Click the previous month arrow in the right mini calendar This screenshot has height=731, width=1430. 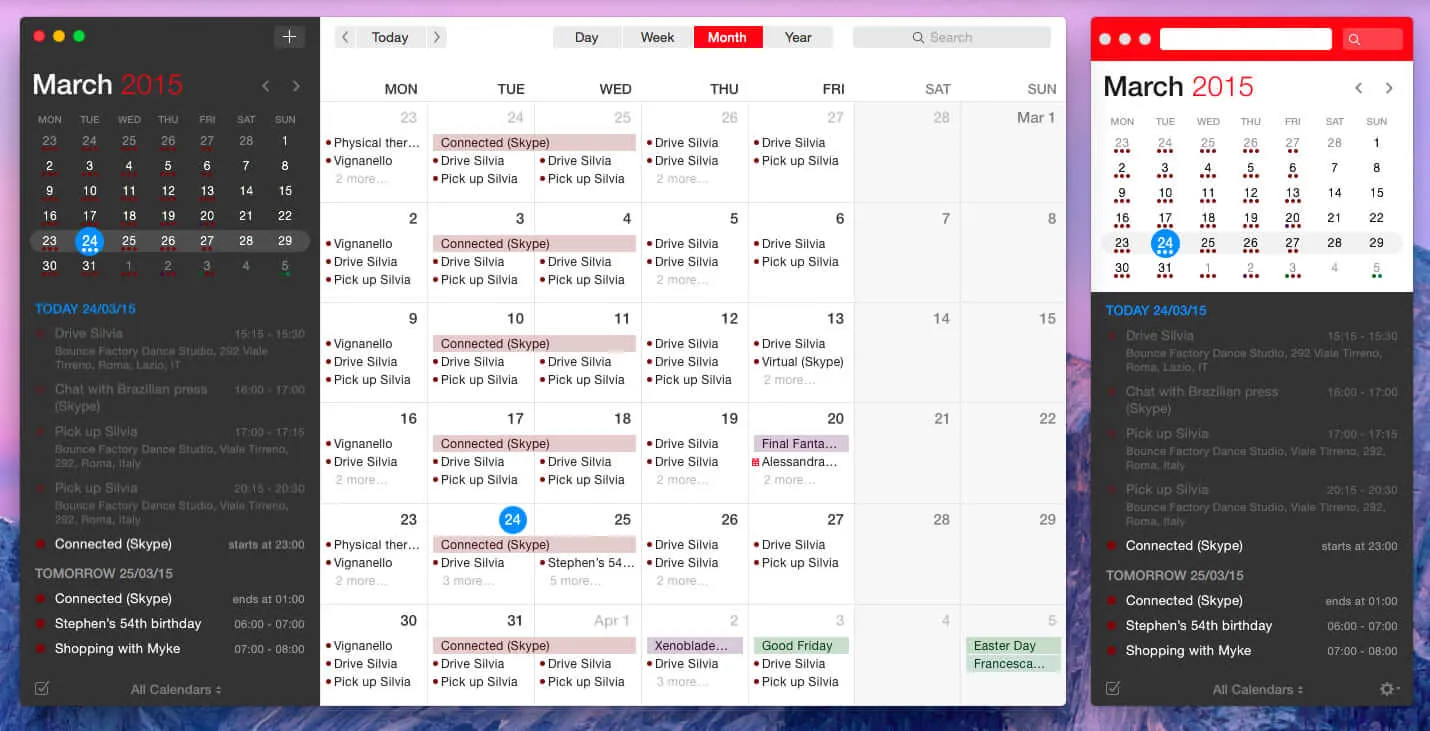[x=1359, y=88]
